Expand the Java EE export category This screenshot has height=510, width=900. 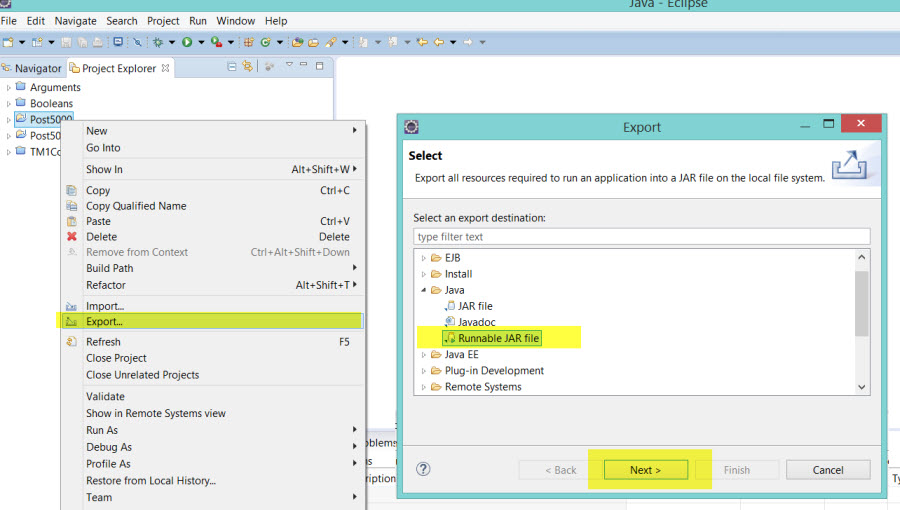coord(424,355)
